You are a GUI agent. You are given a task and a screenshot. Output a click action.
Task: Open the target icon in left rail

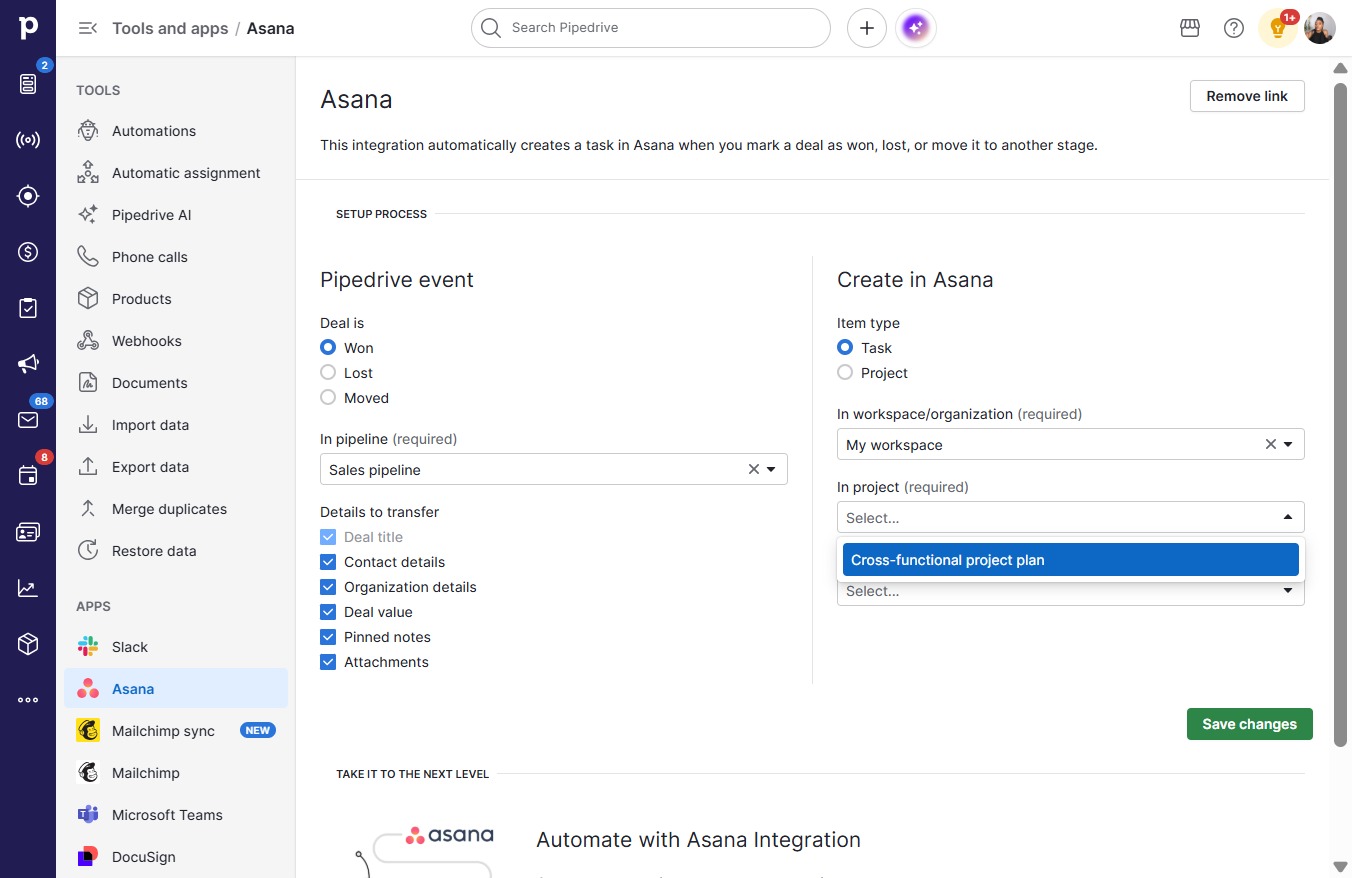click(x=28, y=196)
